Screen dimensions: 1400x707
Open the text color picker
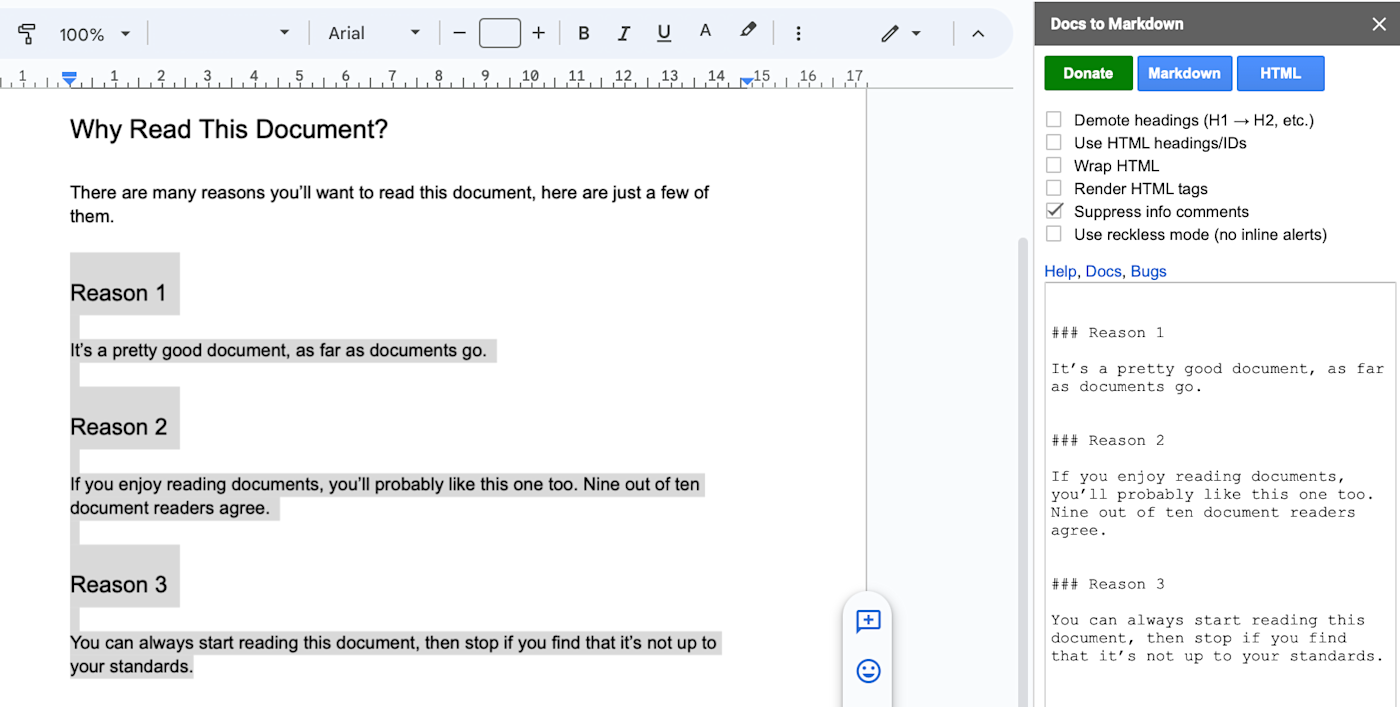tap(705, 32)
